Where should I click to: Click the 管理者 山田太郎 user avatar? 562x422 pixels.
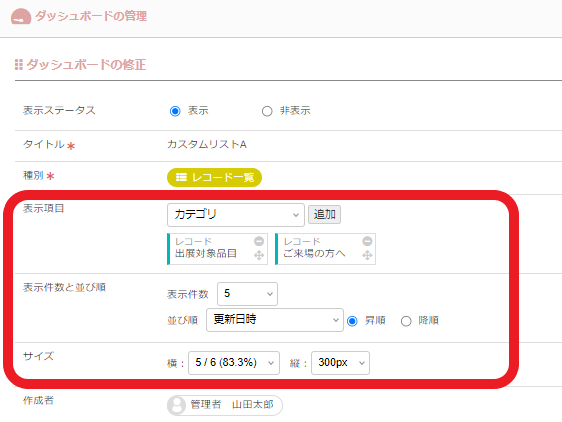(177, 405)
